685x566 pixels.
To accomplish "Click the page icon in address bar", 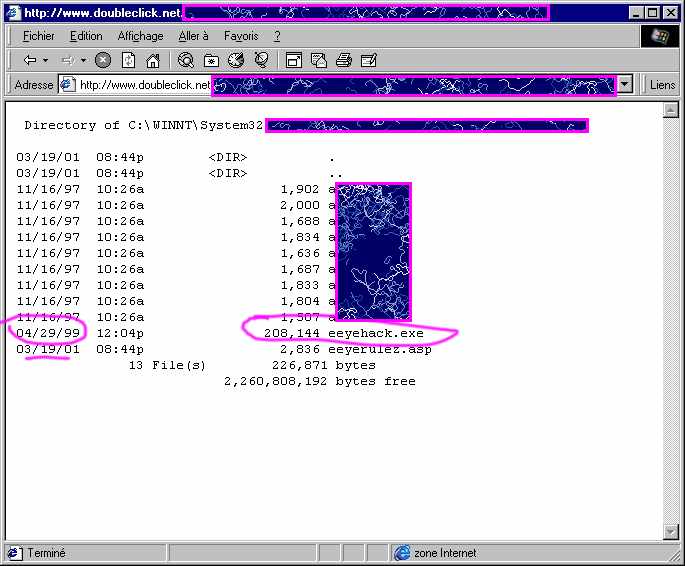I will [68, 84].
